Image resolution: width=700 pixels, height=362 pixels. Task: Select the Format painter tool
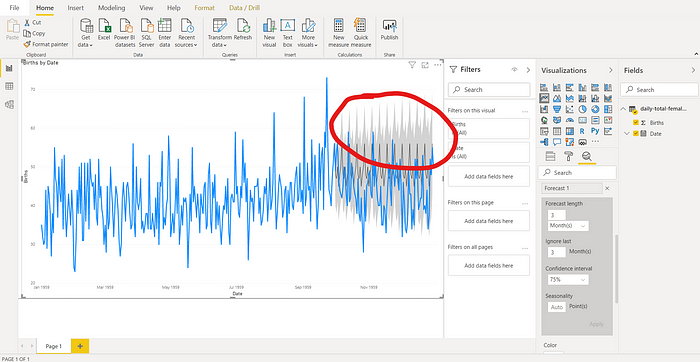tap(46, 44)
